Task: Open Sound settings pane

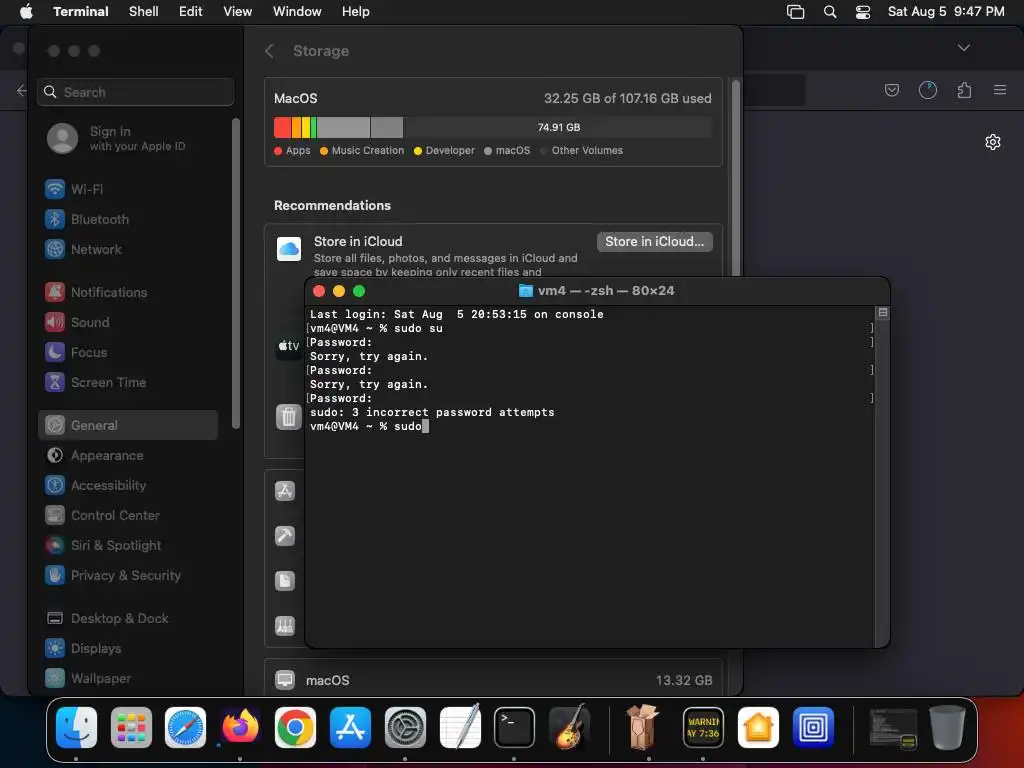Action: [77, 323]
